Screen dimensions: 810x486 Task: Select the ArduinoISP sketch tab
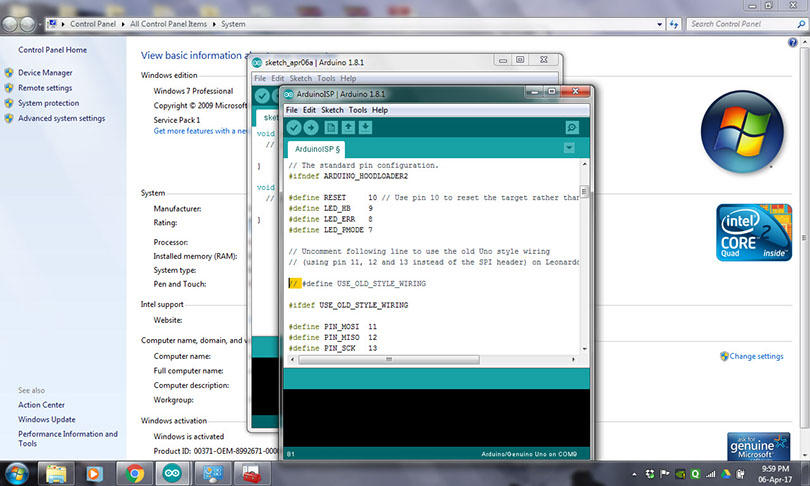coord(317,149)
